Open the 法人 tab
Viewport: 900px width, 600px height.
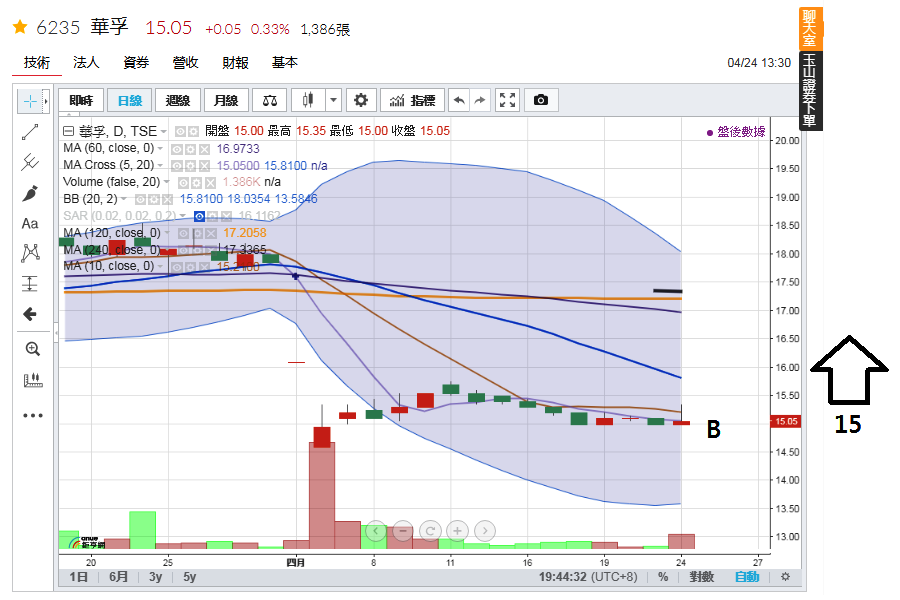(x=86, y=62)
